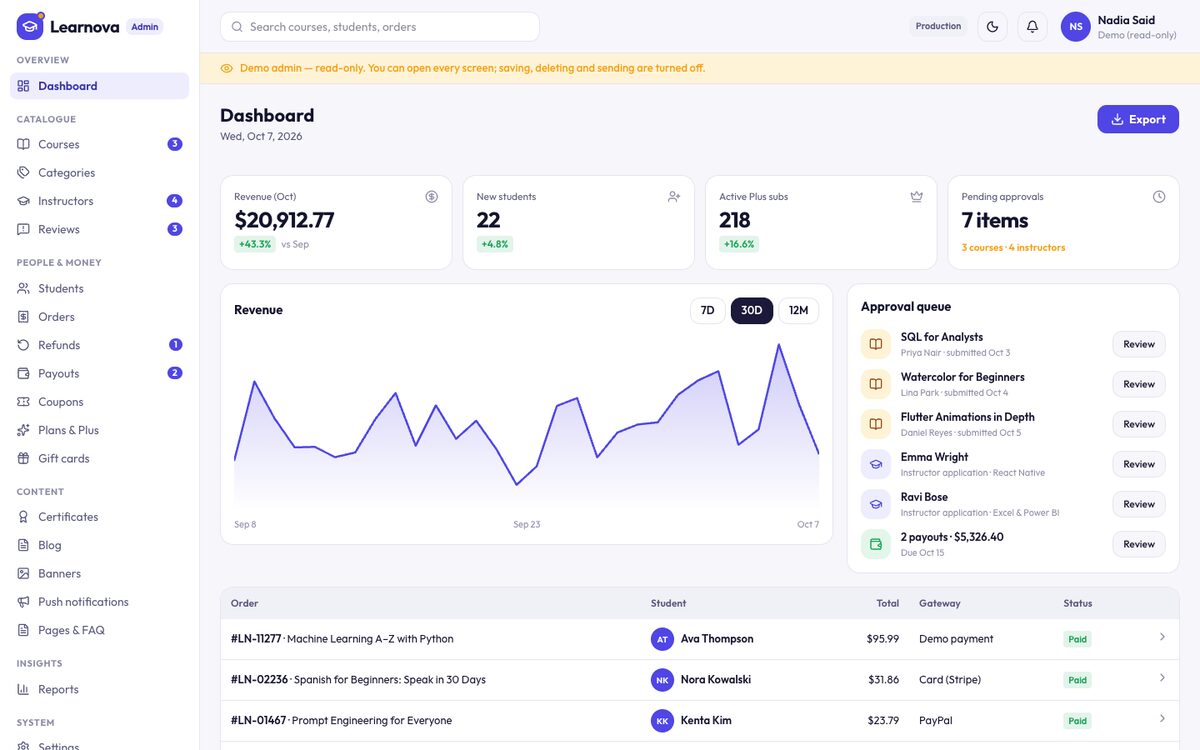Expand order #LN-02236 row chevron
The height and width of the screenshot is (750, 1200).
tap(1162, 678)
